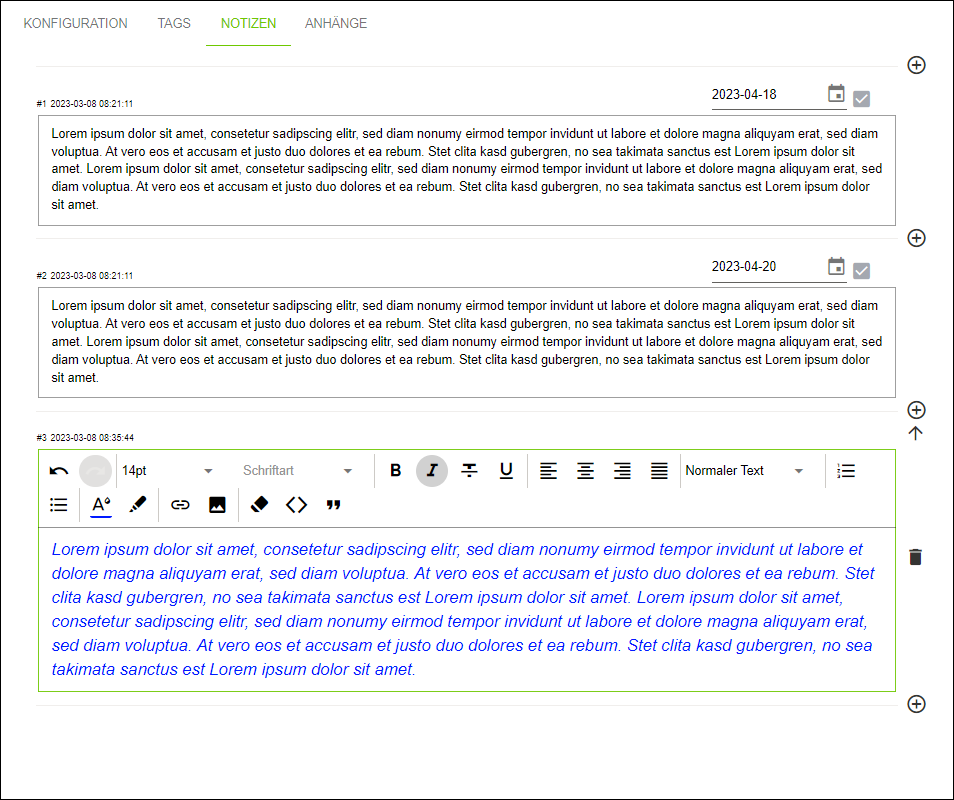
Task: Open the highlight color marker tool
Action: [x=138, y=504]
